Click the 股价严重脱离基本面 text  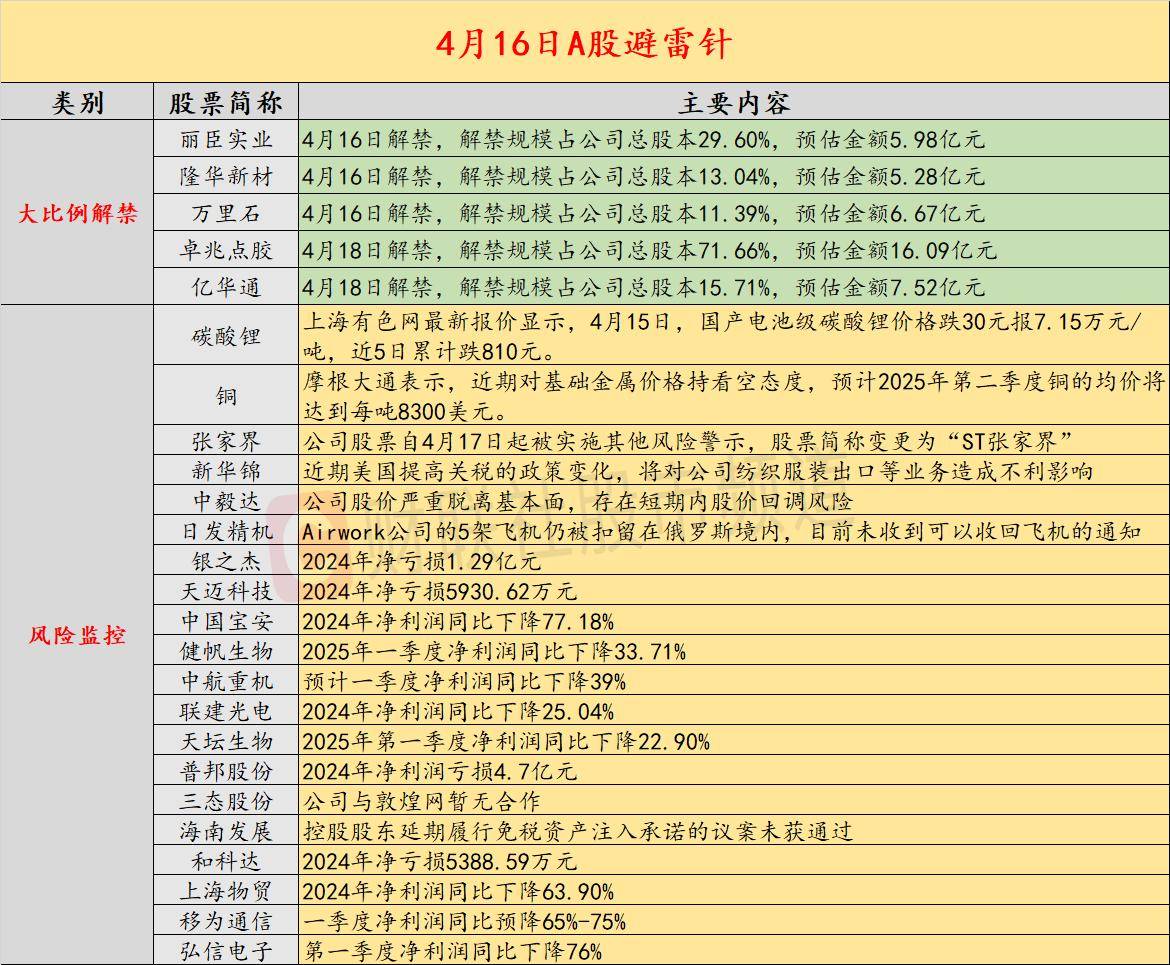(578, 501)
